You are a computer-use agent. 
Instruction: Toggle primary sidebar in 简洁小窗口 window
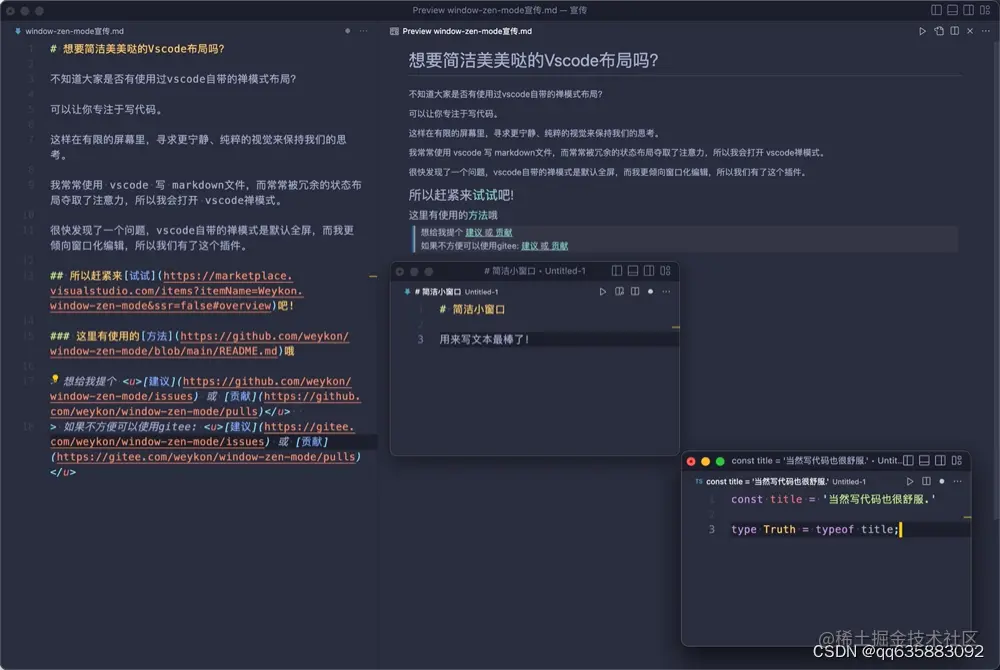click(x=617, y=271)
